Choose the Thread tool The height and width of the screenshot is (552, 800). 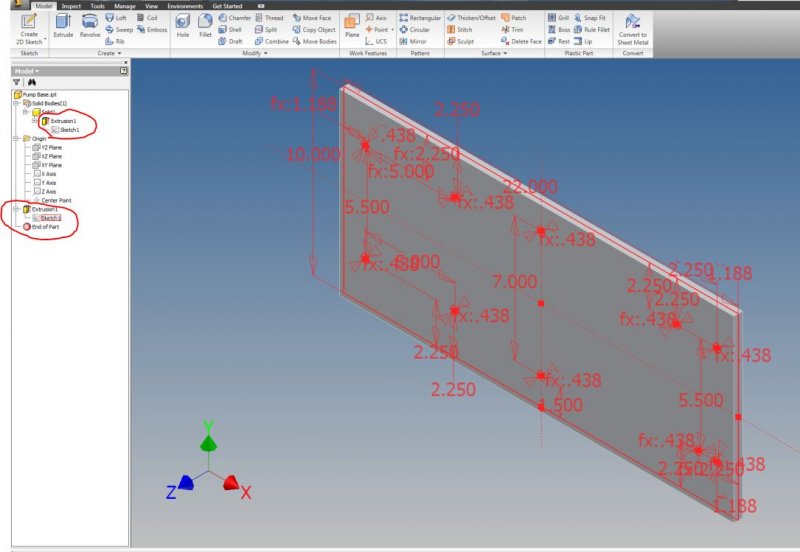coord(269,18)
